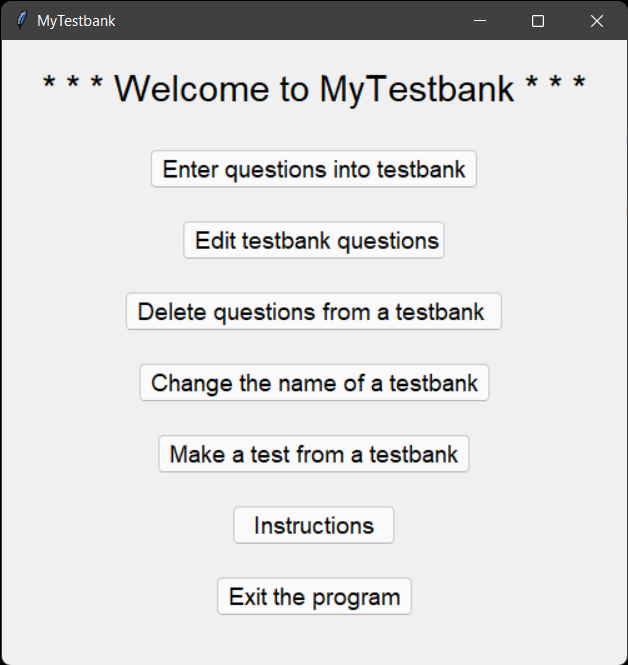Open the Instructions screen
Viewport: 628px width, 665px height.
pos(313,525)
